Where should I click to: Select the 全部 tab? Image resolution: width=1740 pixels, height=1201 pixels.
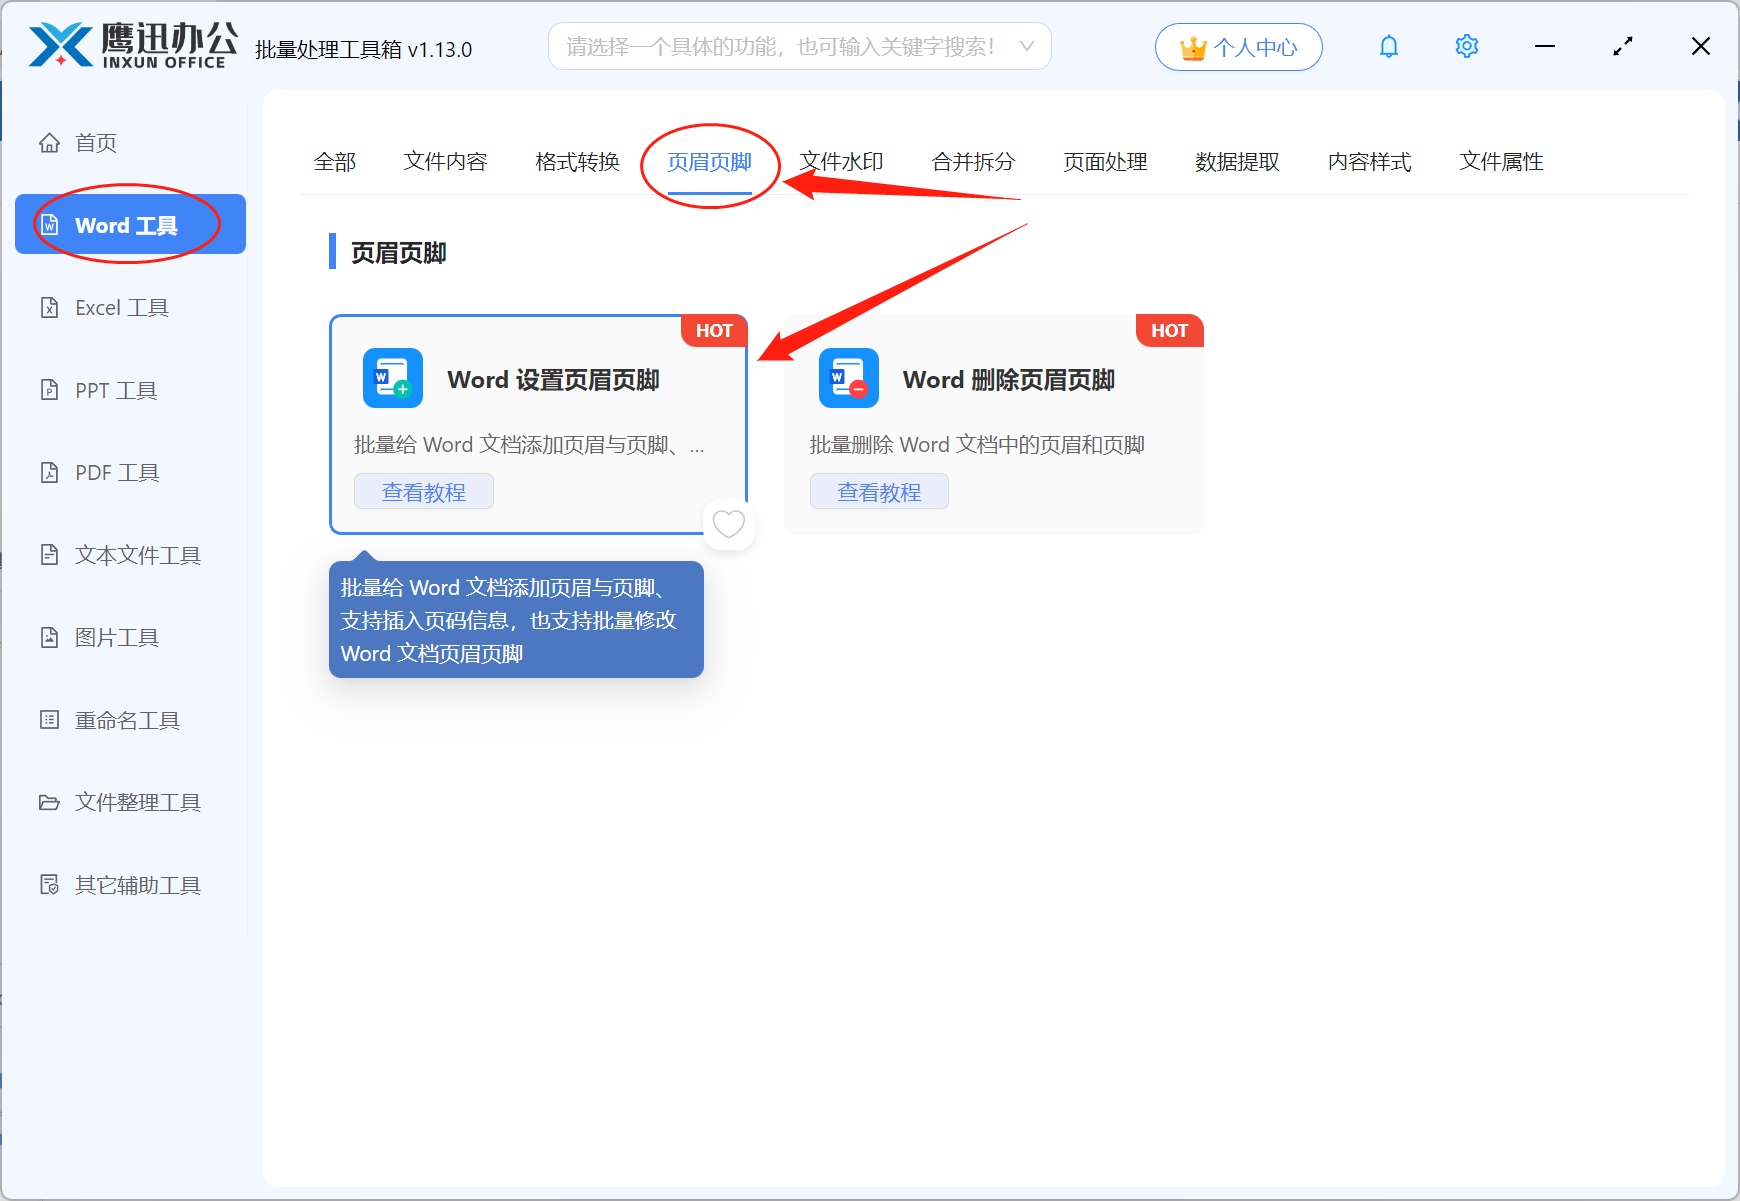click(x=336, y=162)
